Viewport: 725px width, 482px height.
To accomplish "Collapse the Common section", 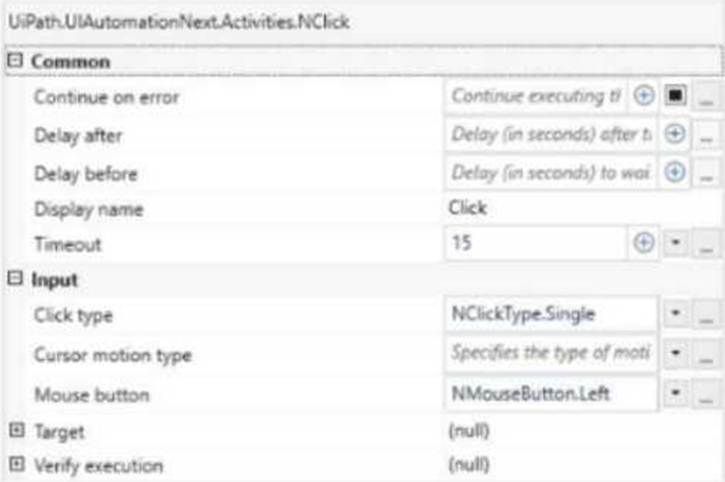I will pos(15,60).
